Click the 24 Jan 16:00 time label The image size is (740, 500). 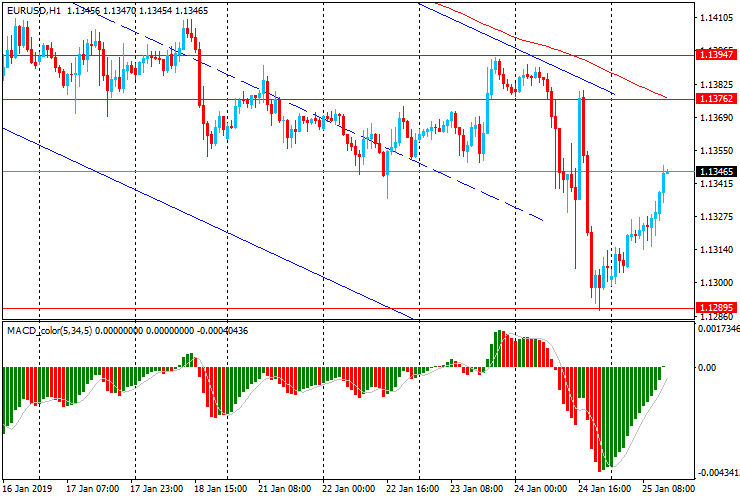pyautogui.click(x=605, y=489)
